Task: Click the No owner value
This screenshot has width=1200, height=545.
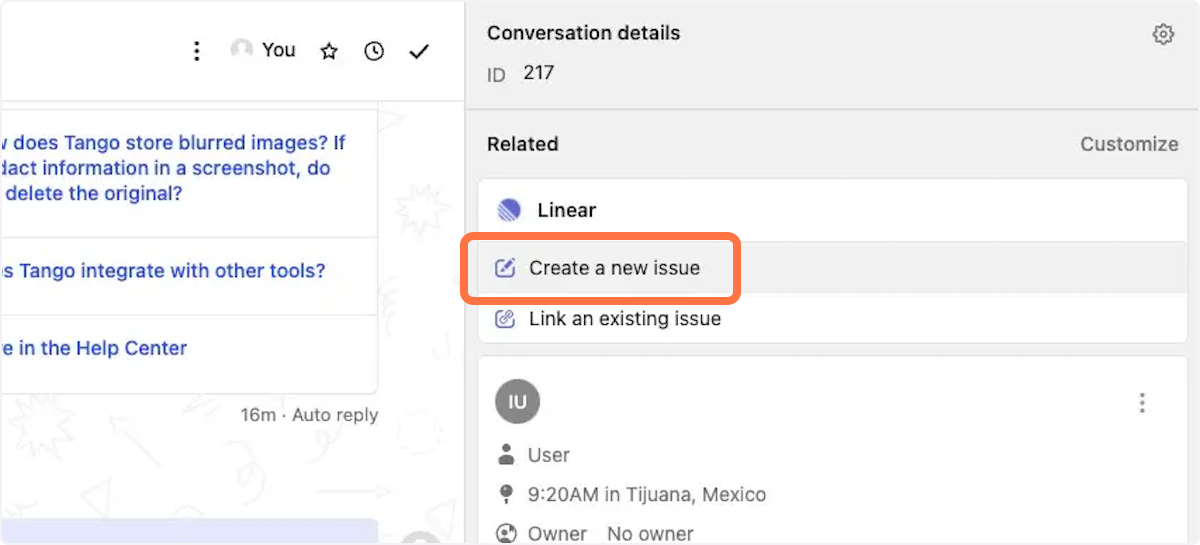Action: [650, 534]
